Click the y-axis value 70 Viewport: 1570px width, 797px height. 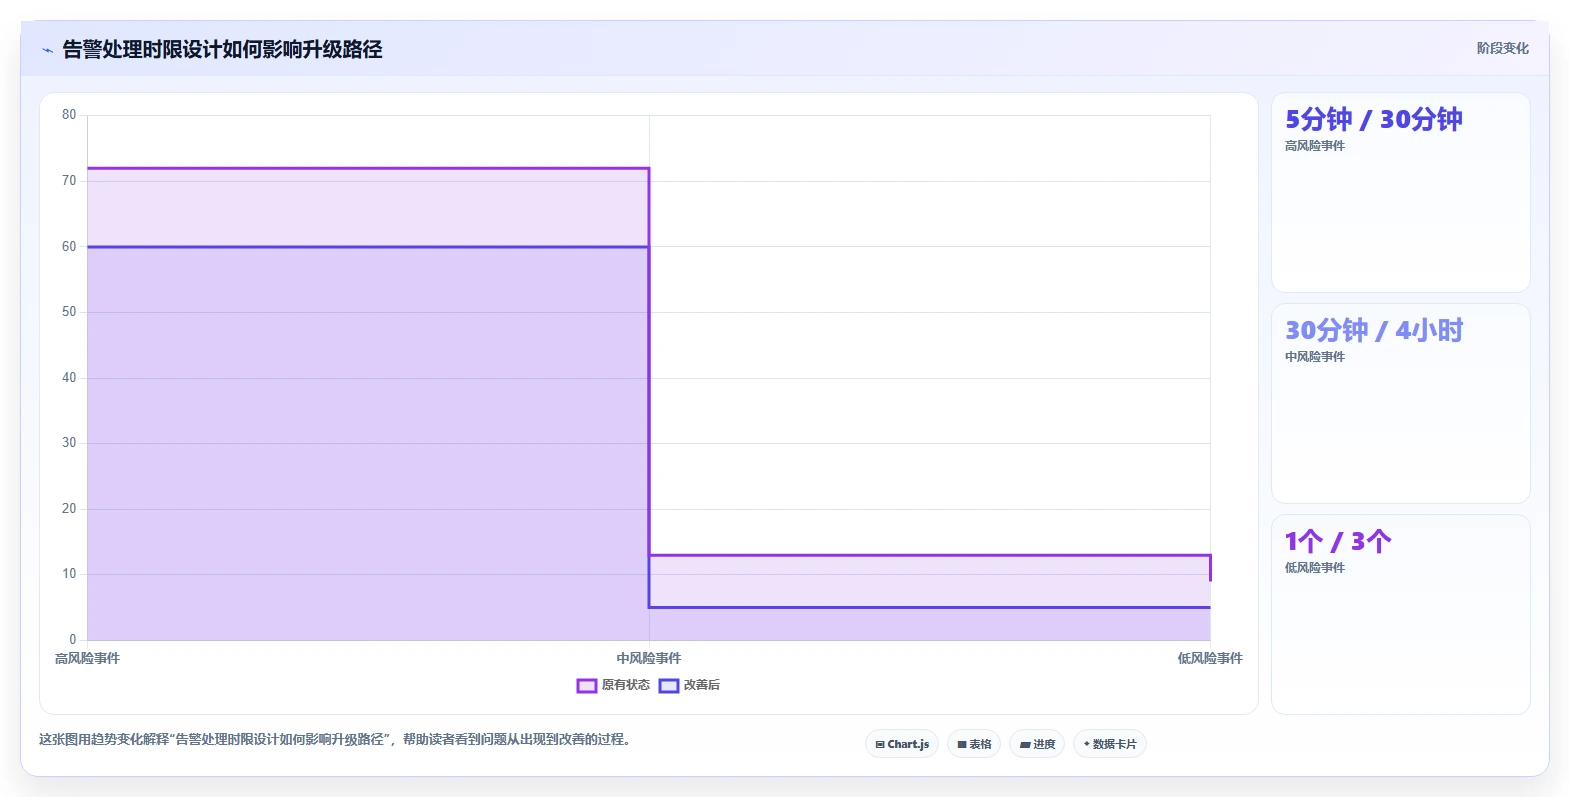pos(69,181)
